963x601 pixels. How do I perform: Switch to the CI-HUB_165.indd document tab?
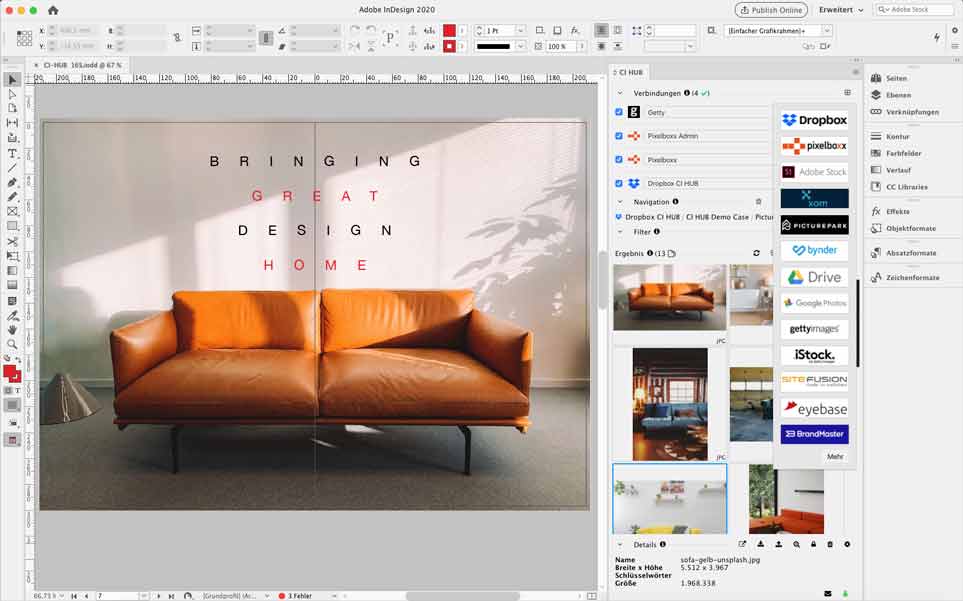pyautogui.click(x=82, y=65)
